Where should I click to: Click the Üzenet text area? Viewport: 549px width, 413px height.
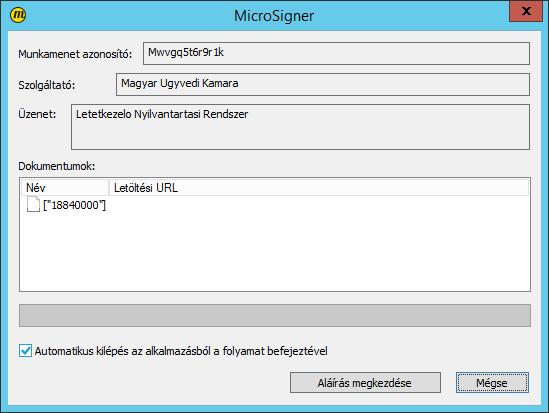coord(300,127)
